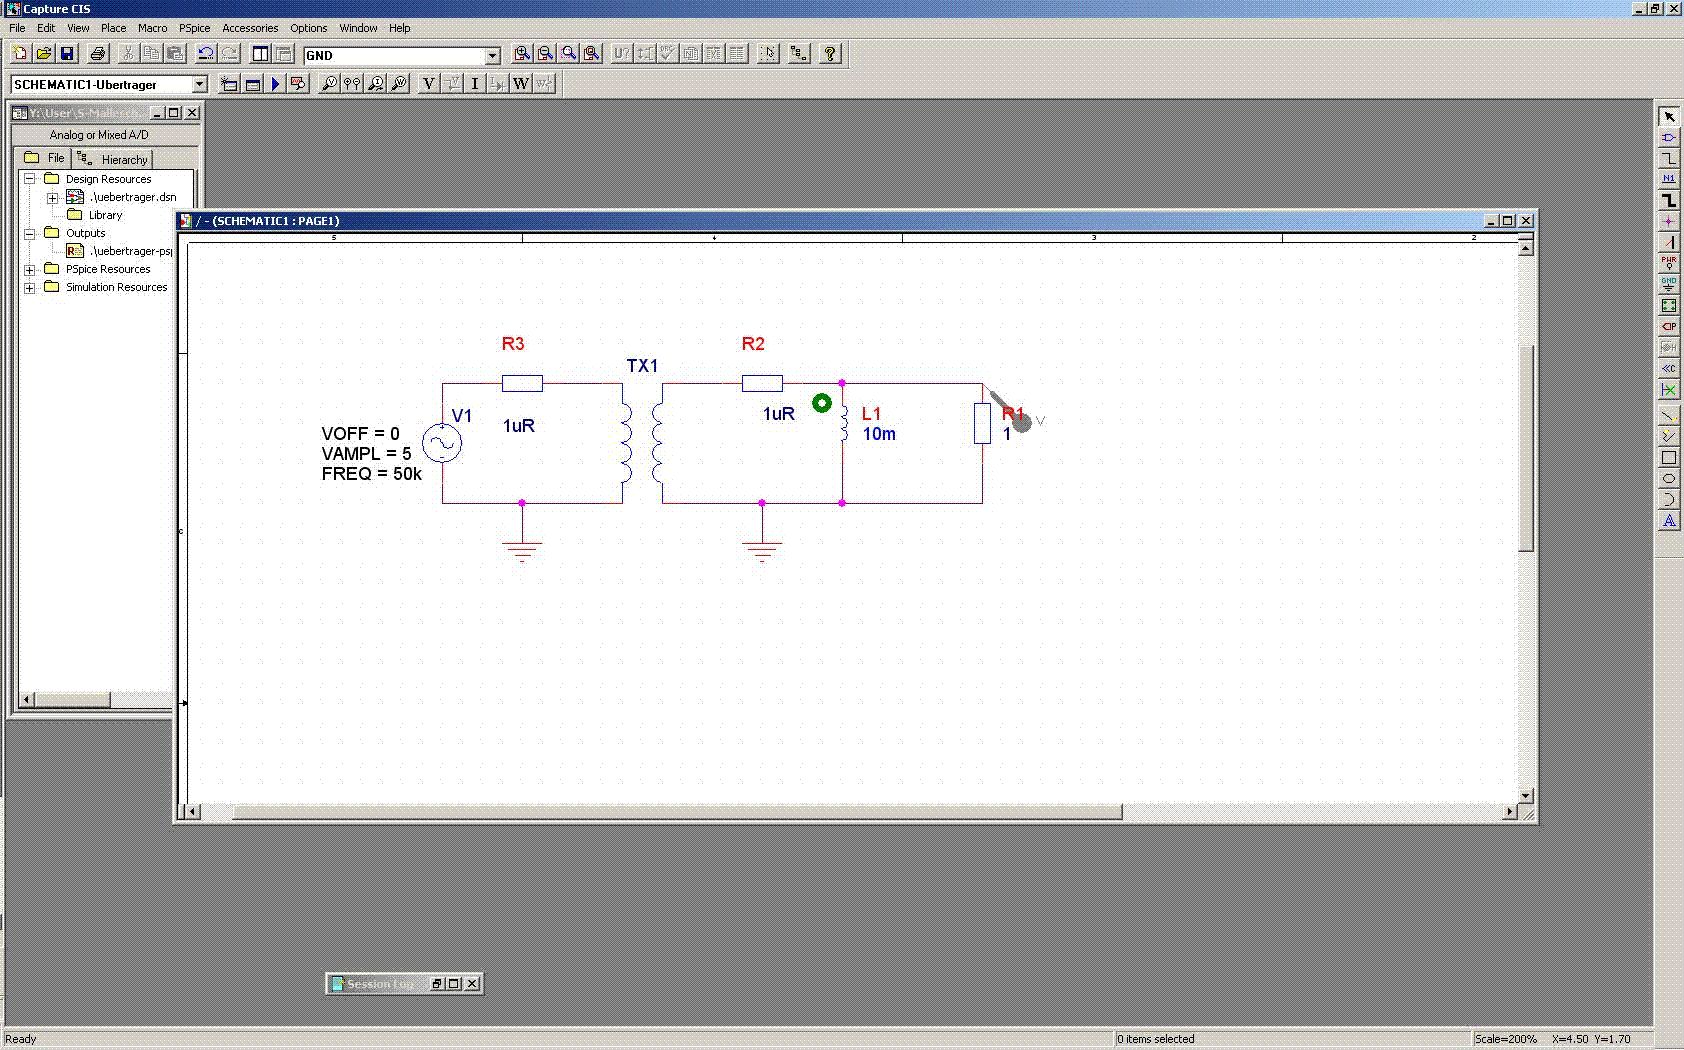Viewport: 1684px width, 1050px height.
Task: Expand the PSpice Resources folder
Action: point(30,270)
